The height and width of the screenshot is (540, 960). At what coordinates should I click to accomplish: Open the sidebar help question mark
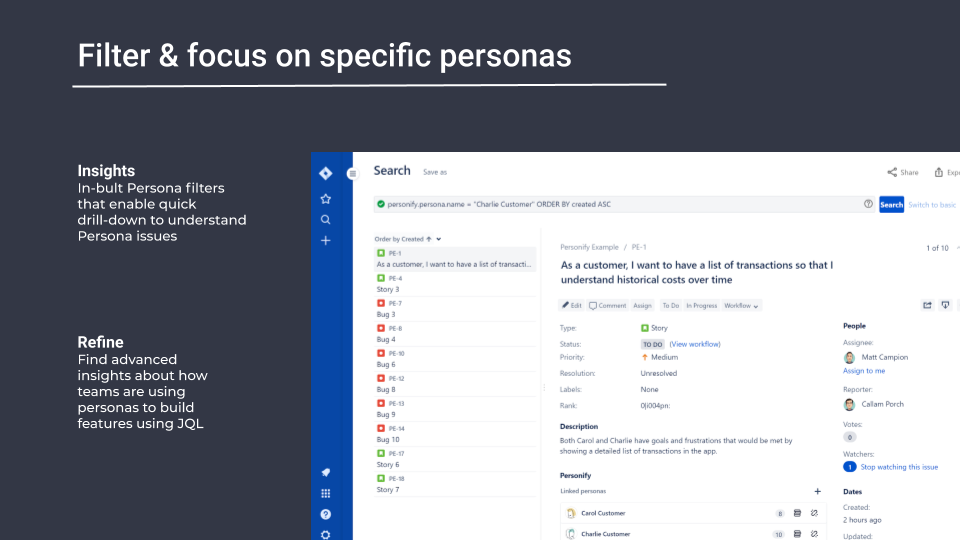pos(326,514)
